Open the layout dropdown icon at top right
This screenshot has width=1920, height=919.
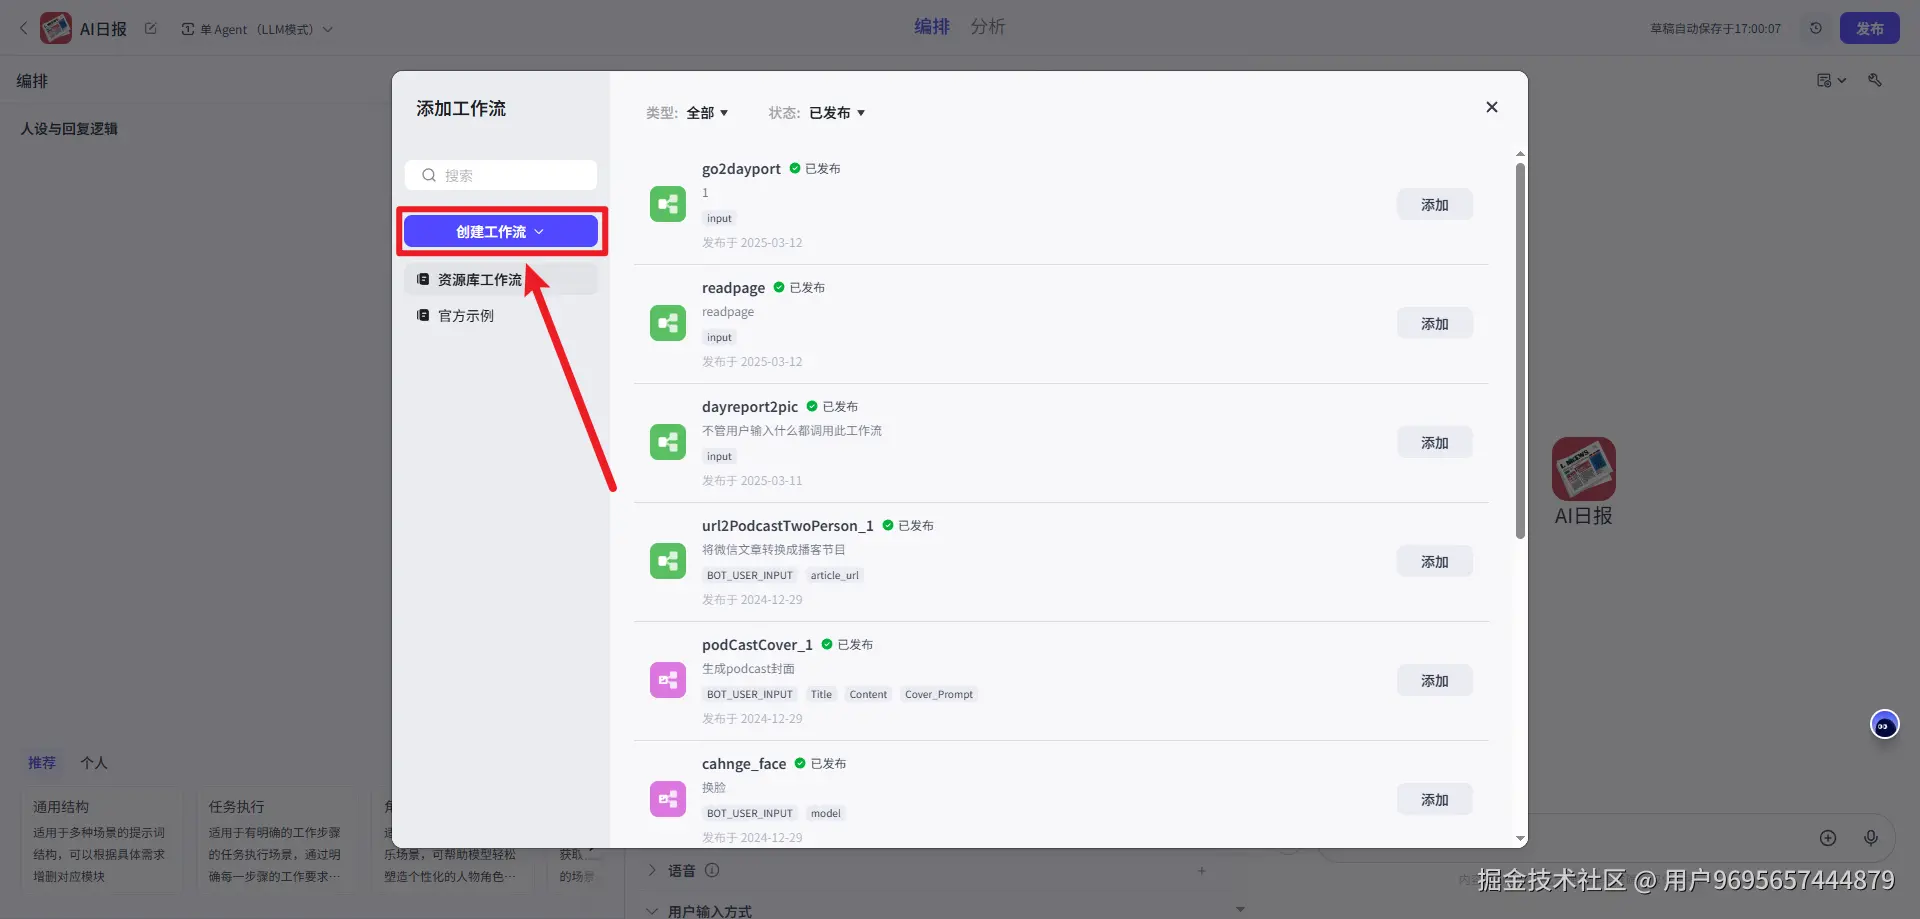1831,80
